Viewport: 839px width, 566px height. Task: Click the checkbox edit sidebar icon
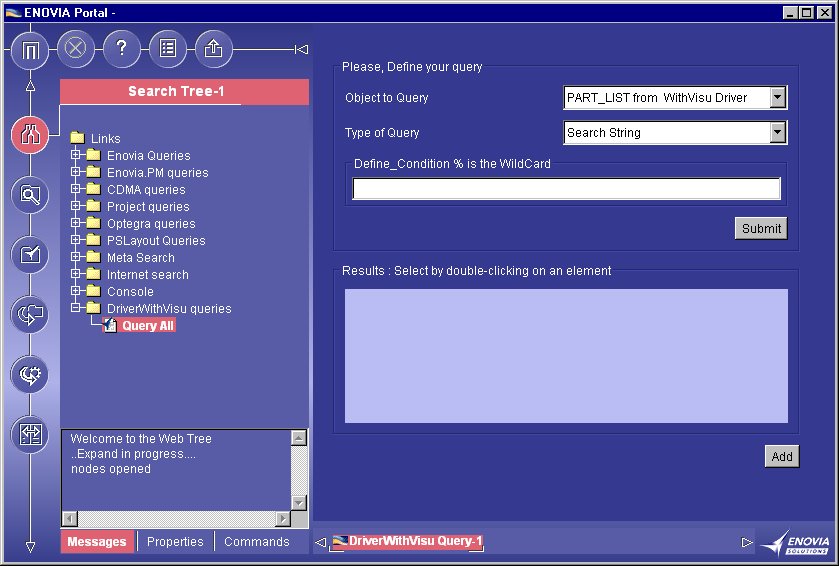point(30,255)
